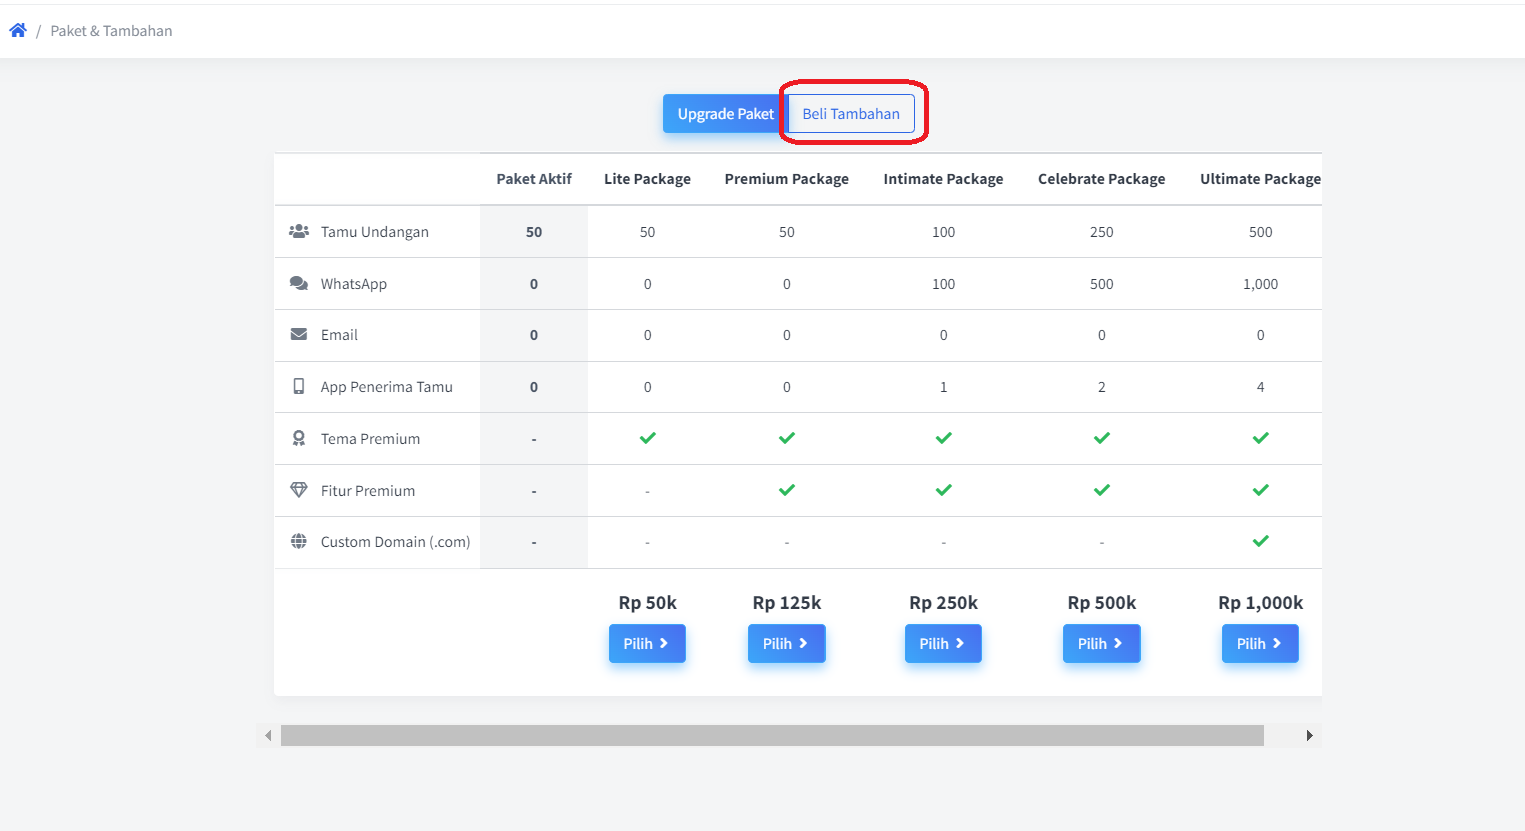Click the Rp 125k price text
The image size is (1525, 831).
click(x=787, y=603)
